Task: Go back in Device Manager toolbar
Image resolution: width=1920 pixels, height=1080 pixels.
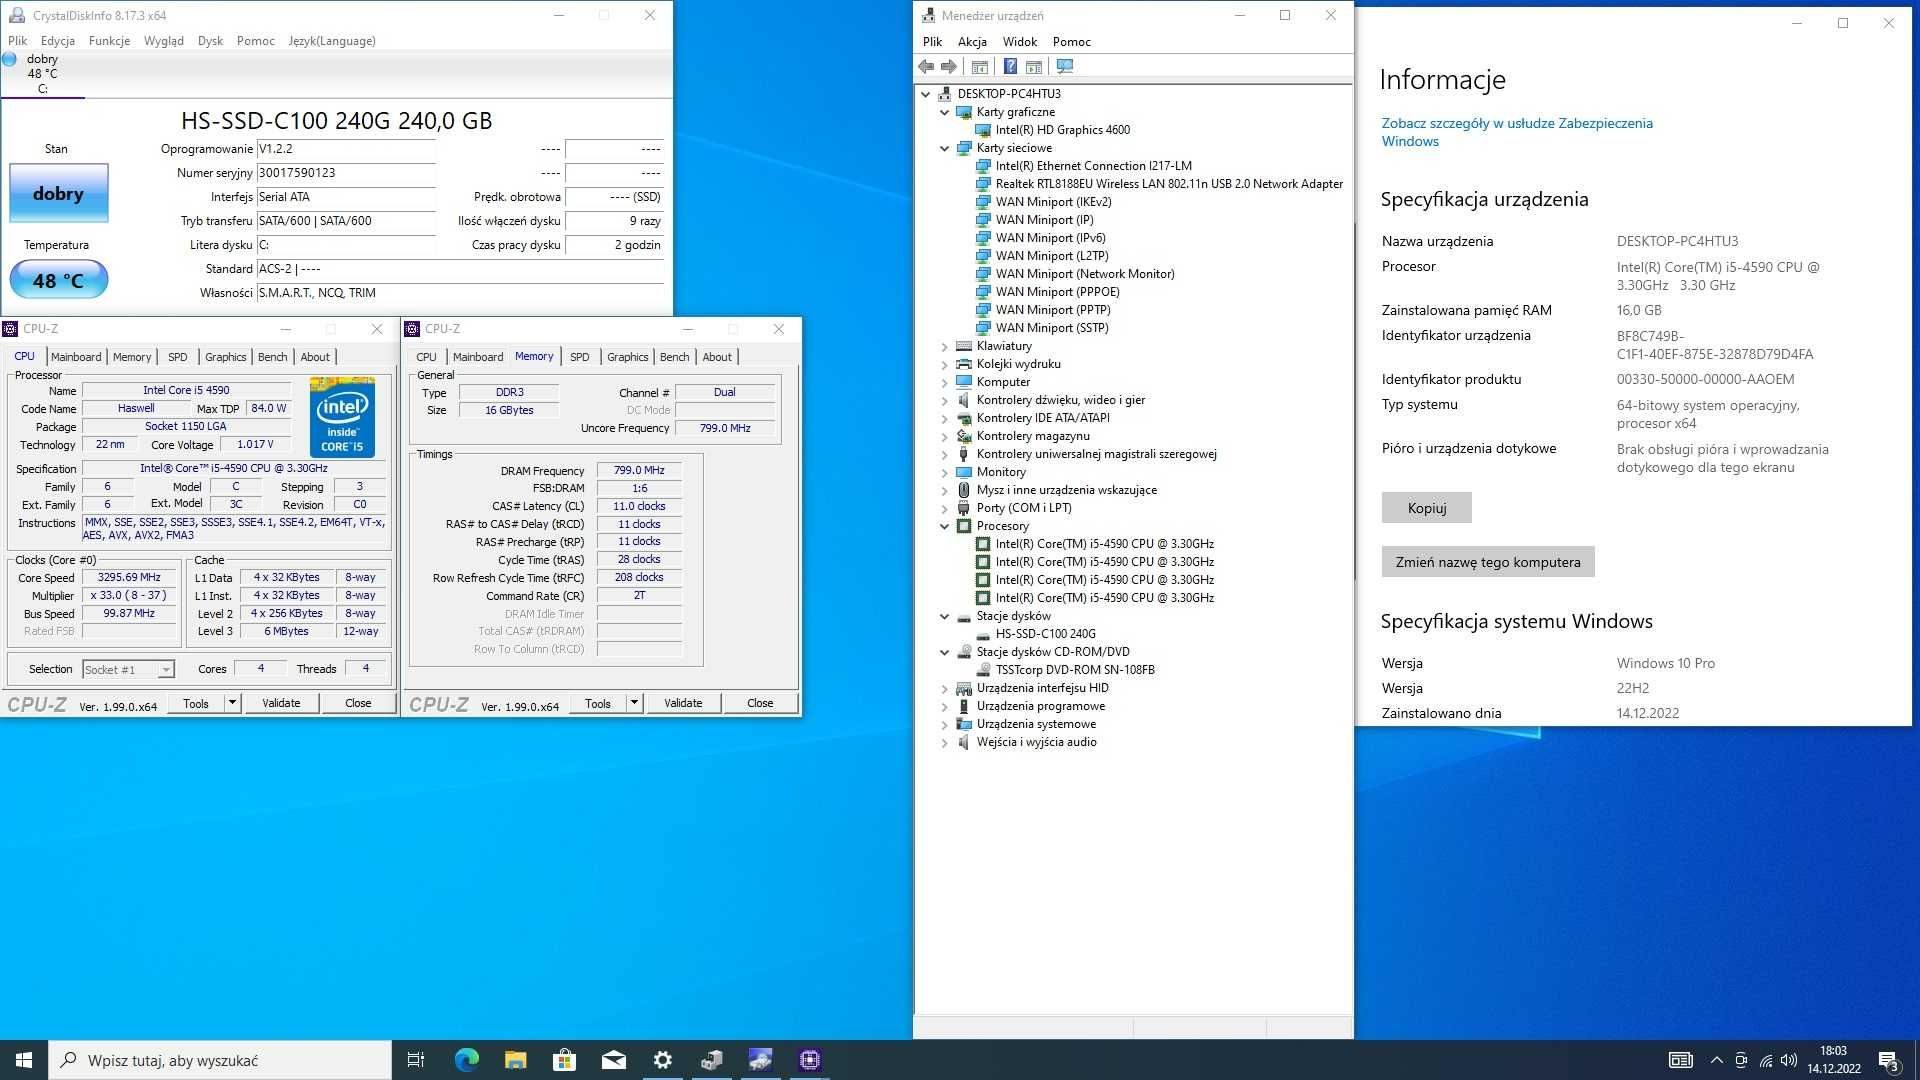Action: pos(926,67)
